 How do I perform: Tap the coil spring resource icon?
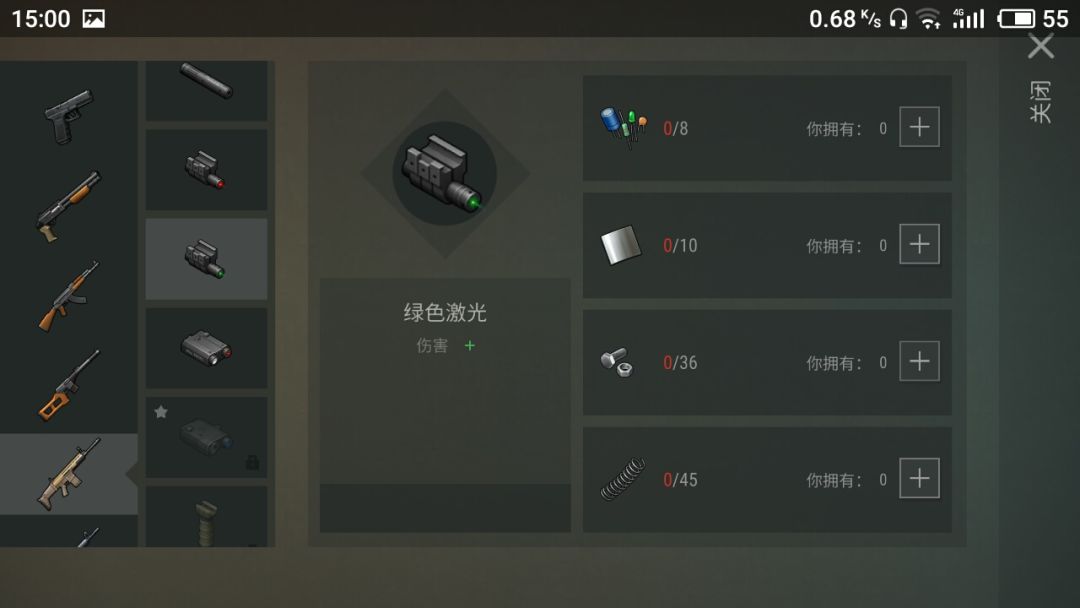[x=623, y=479]
